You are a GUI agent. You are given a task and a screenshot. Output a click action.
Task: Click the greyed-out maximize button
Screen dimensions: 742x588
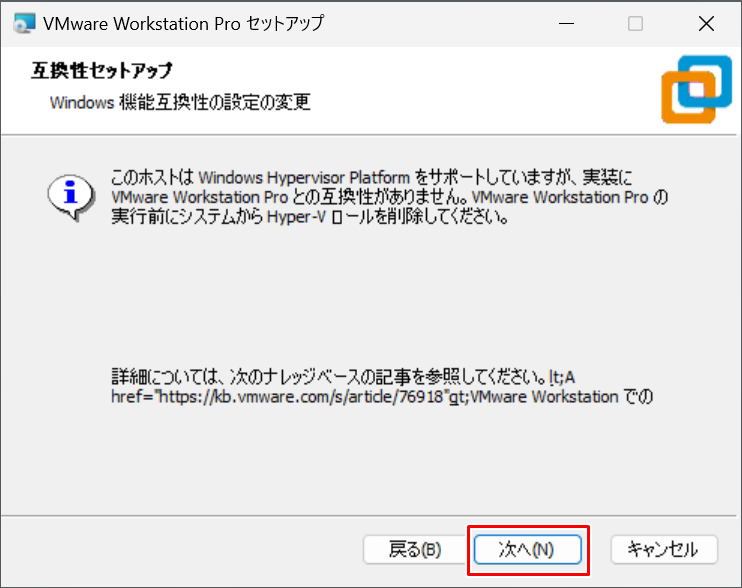635,23
